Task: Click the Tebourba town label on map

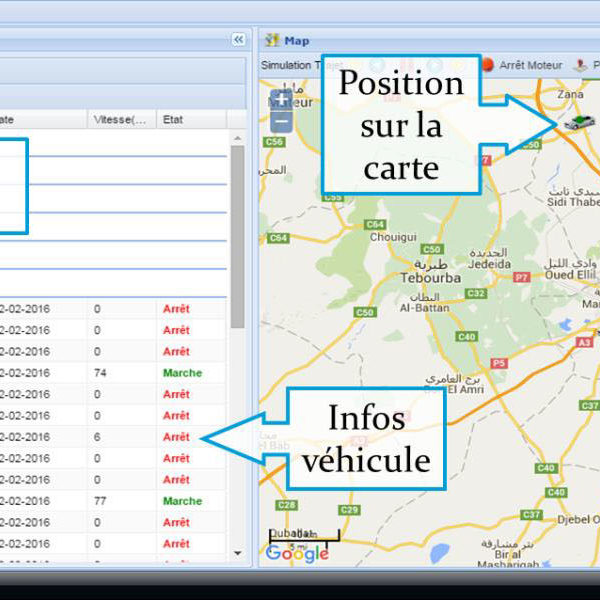Action: 429,277
